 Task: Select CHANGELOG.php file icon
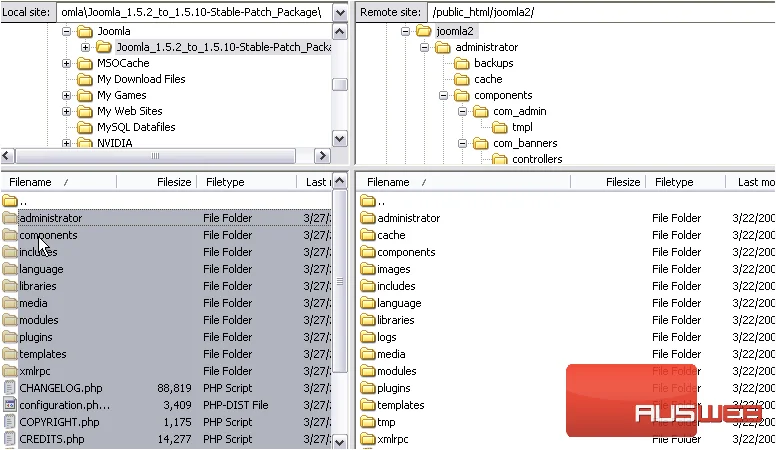click(10, 388)
